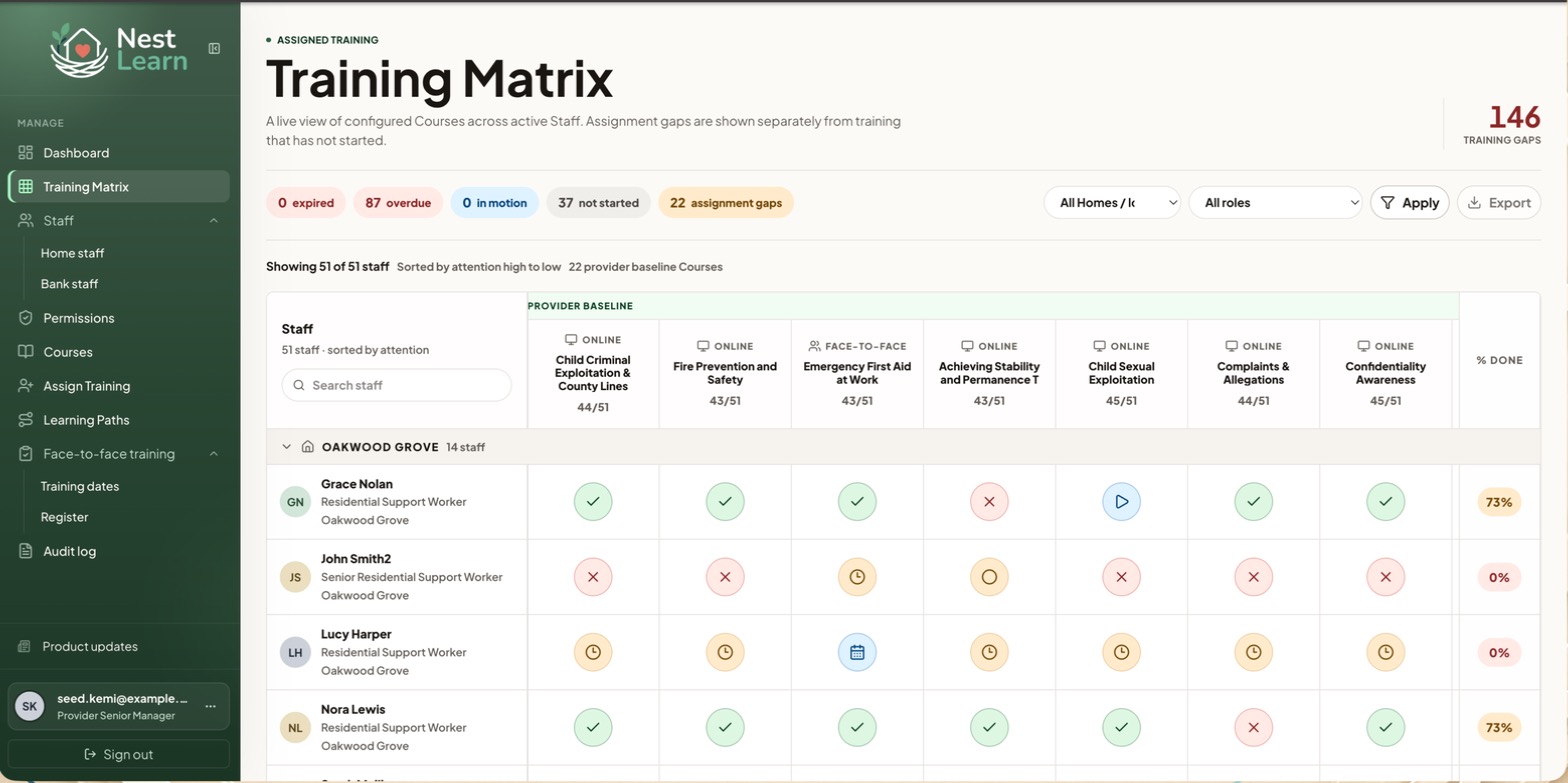Image resolution: width=1568 pixels, height=783 pixels.
Task: Collapse the Oakwood Grove group
Action: (x=286, y=447)
